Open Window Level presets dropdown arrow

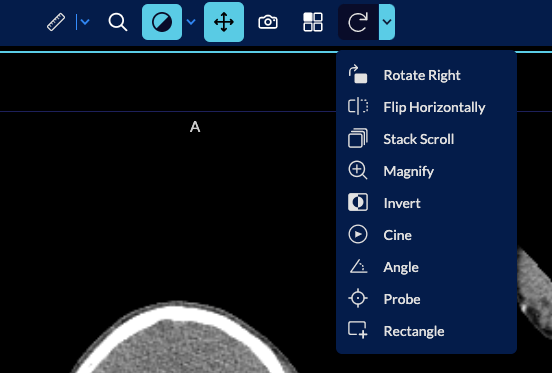point(191,22)
